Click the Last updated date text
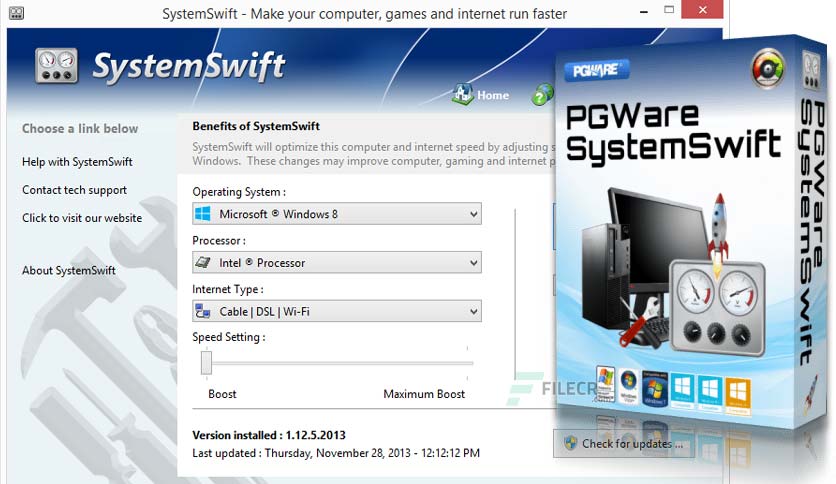 (336, 453)
